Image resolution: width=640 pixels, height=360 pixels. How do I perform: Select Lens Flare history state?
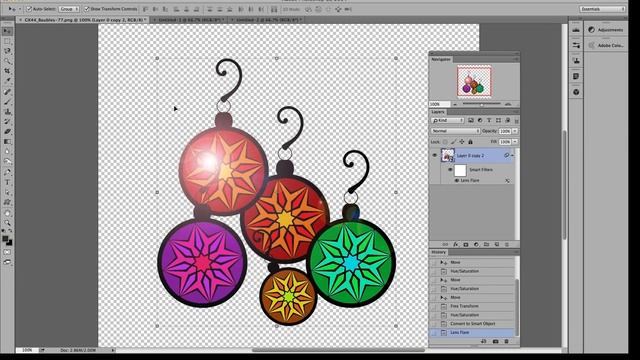tap(472, 333)
